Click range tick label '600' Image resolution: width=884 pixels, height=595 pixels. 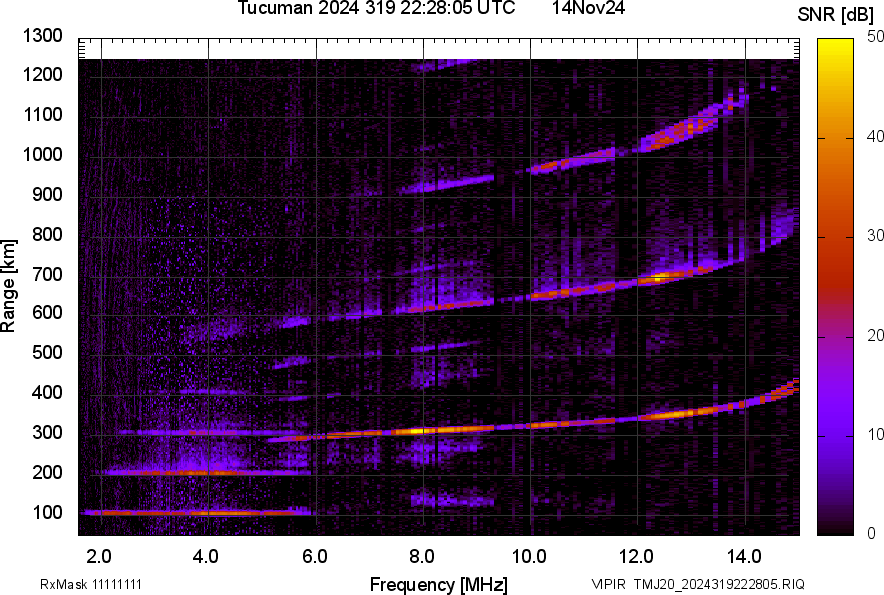click(x=47, y=312)
